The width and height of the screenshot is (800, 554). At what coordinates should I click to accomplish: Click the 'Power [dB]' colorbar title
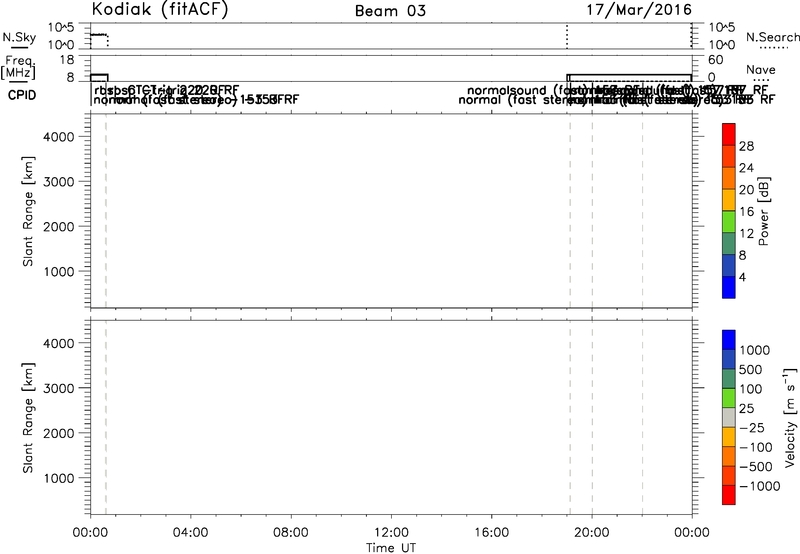click(763, 211)
